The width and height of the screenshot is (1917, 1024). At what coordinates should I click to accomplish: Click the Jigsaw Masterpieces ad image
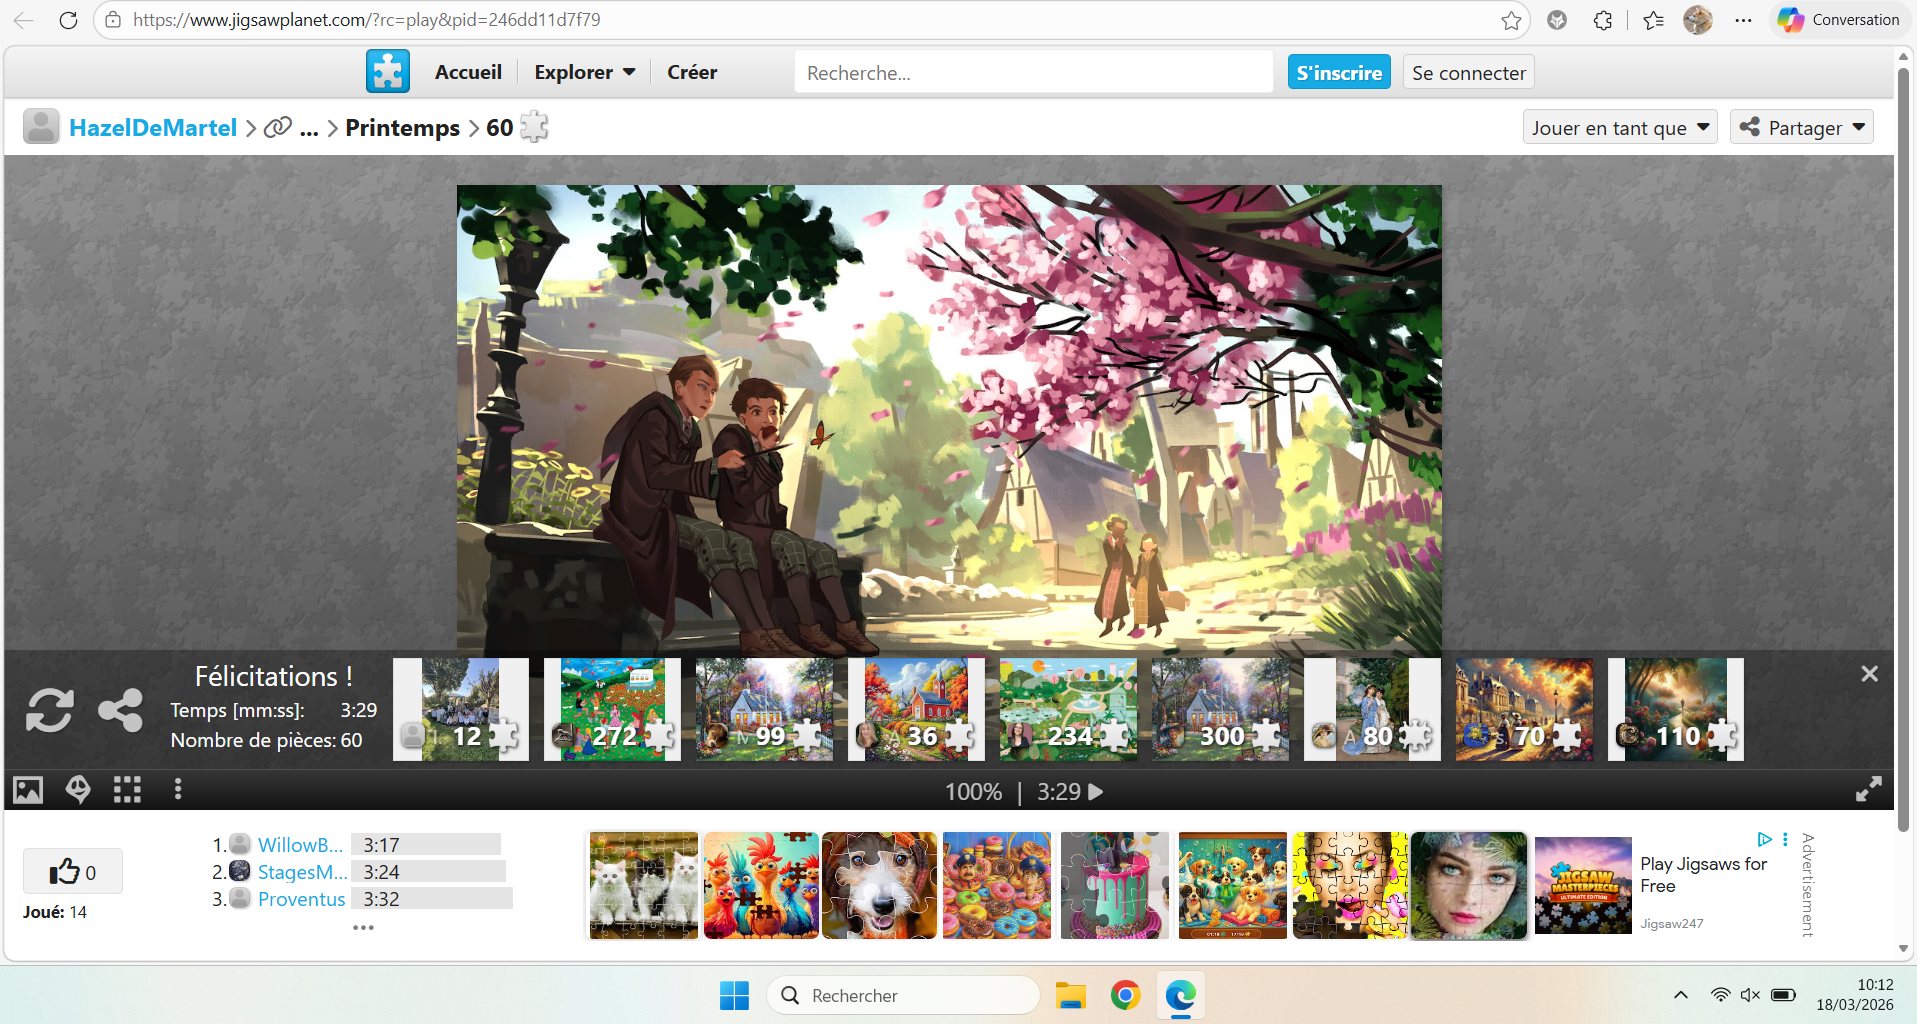(1583, 886)
